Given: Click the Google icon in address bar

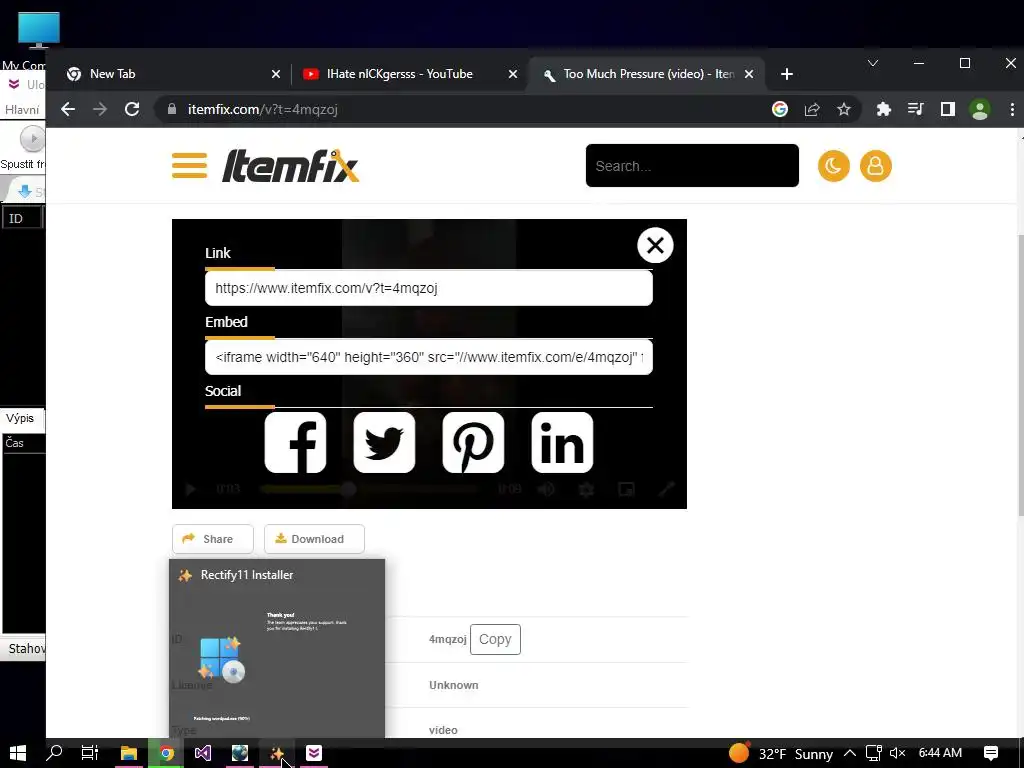Looking at the screenshot, I should pos(780,109).
